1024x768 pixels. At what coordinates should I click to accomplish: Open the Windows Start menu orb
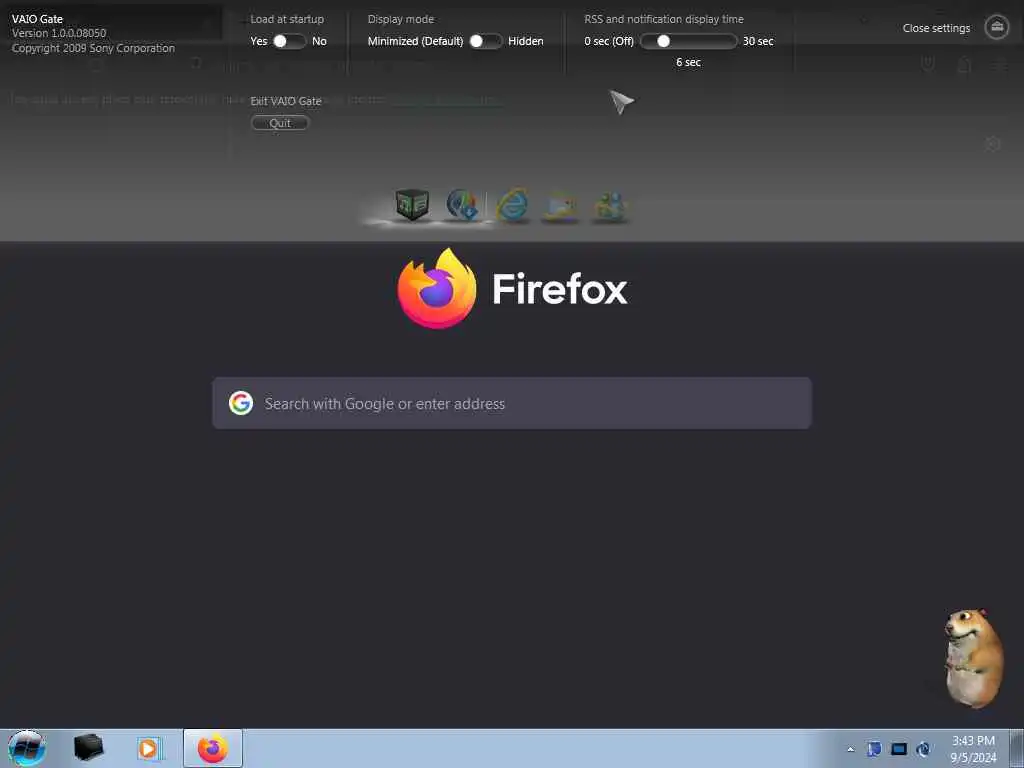(27, 748)
